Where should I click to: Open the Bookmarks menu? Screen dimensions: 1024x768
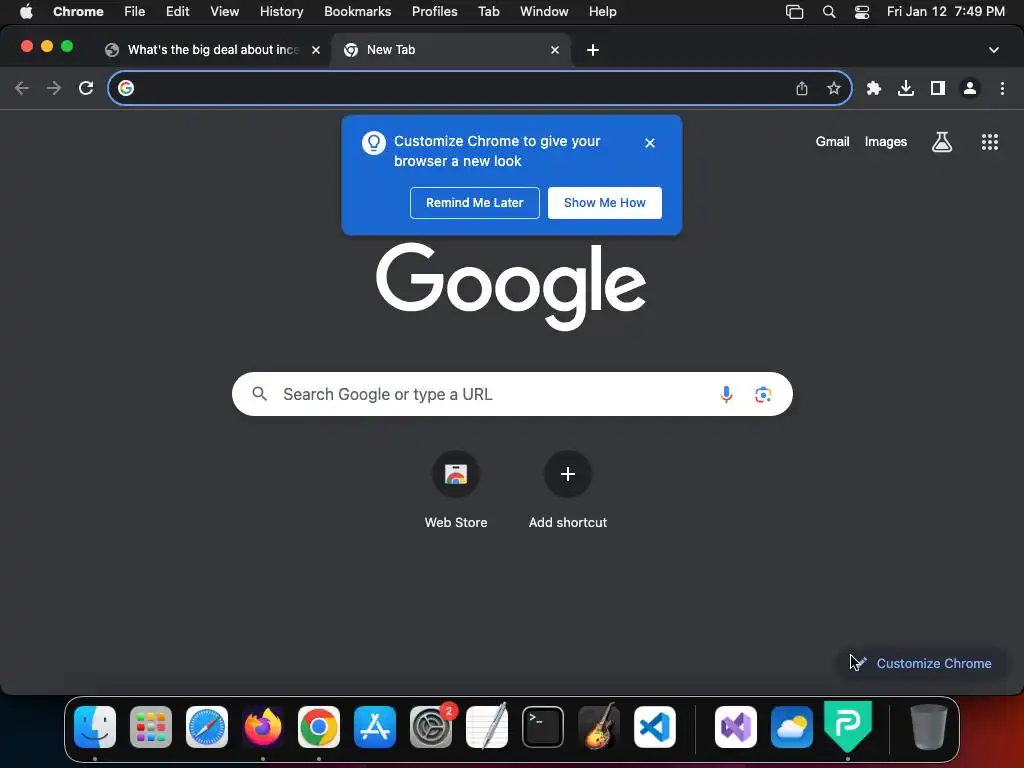pyautogui.click(x=357, y=12)
